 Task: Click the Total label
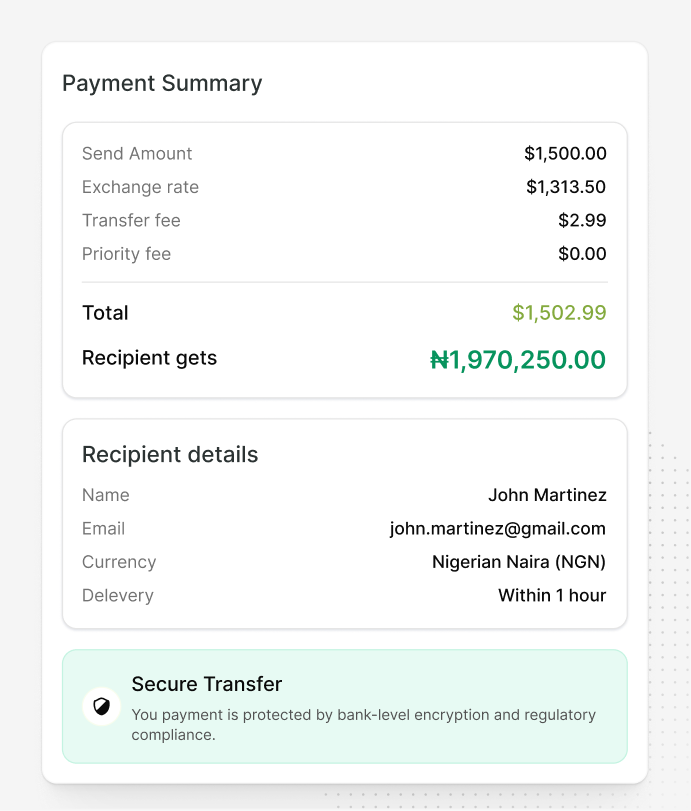(105, 313)
